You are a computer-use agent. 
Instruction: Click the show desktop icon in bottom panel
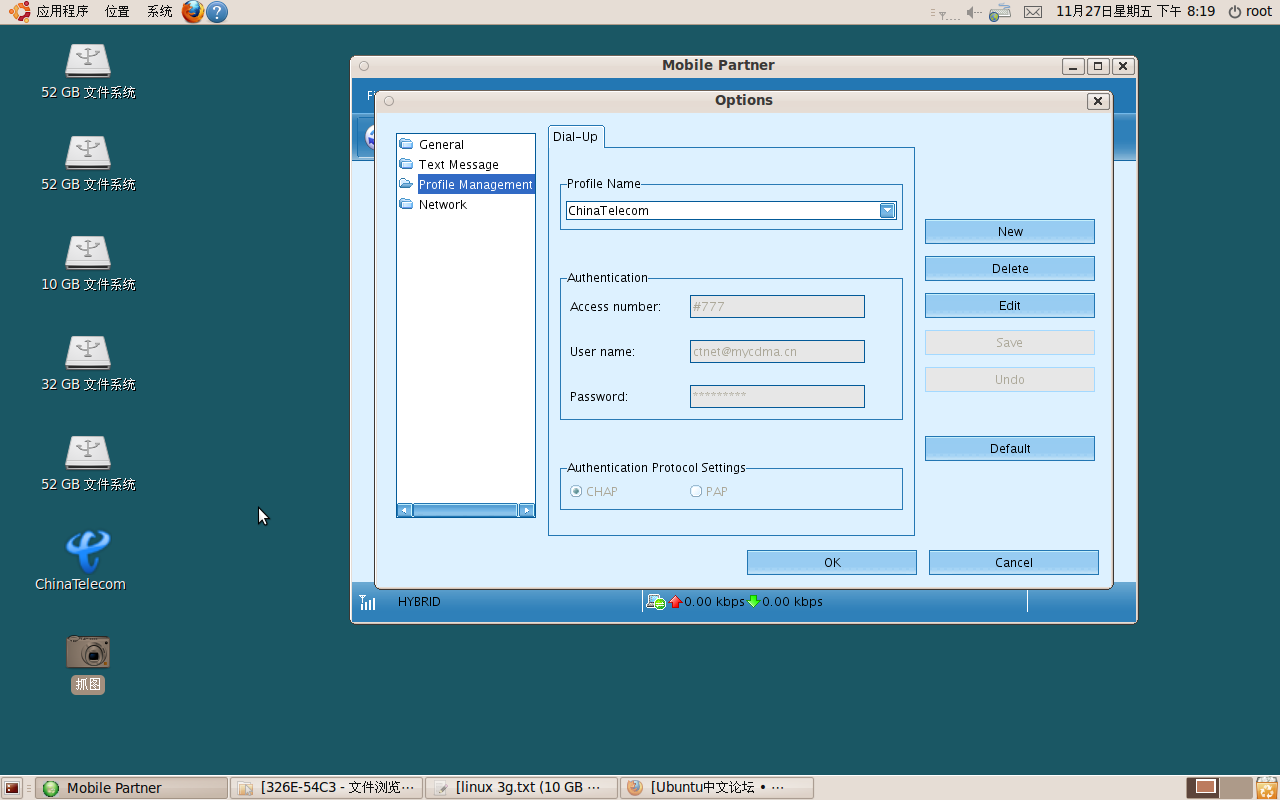click(x=11, y=788)
